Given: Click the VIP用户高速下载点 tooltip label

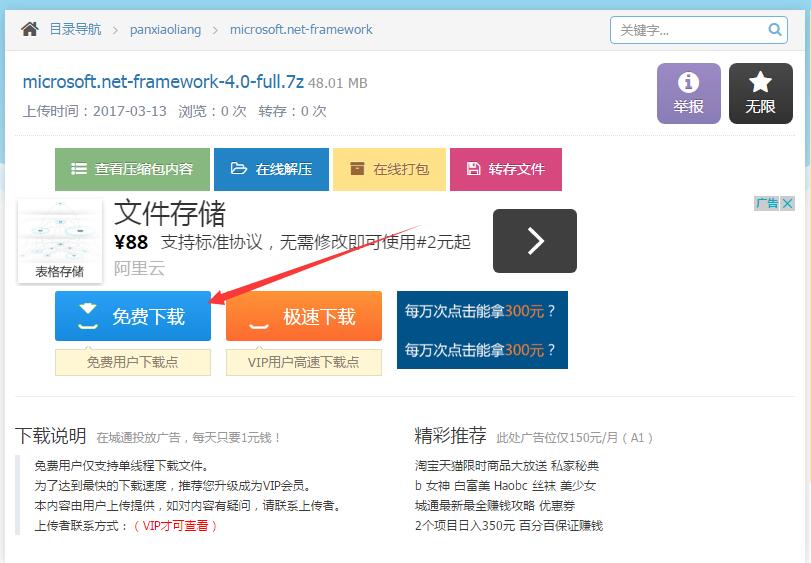Looking at the screenshot, I should 304,362.
